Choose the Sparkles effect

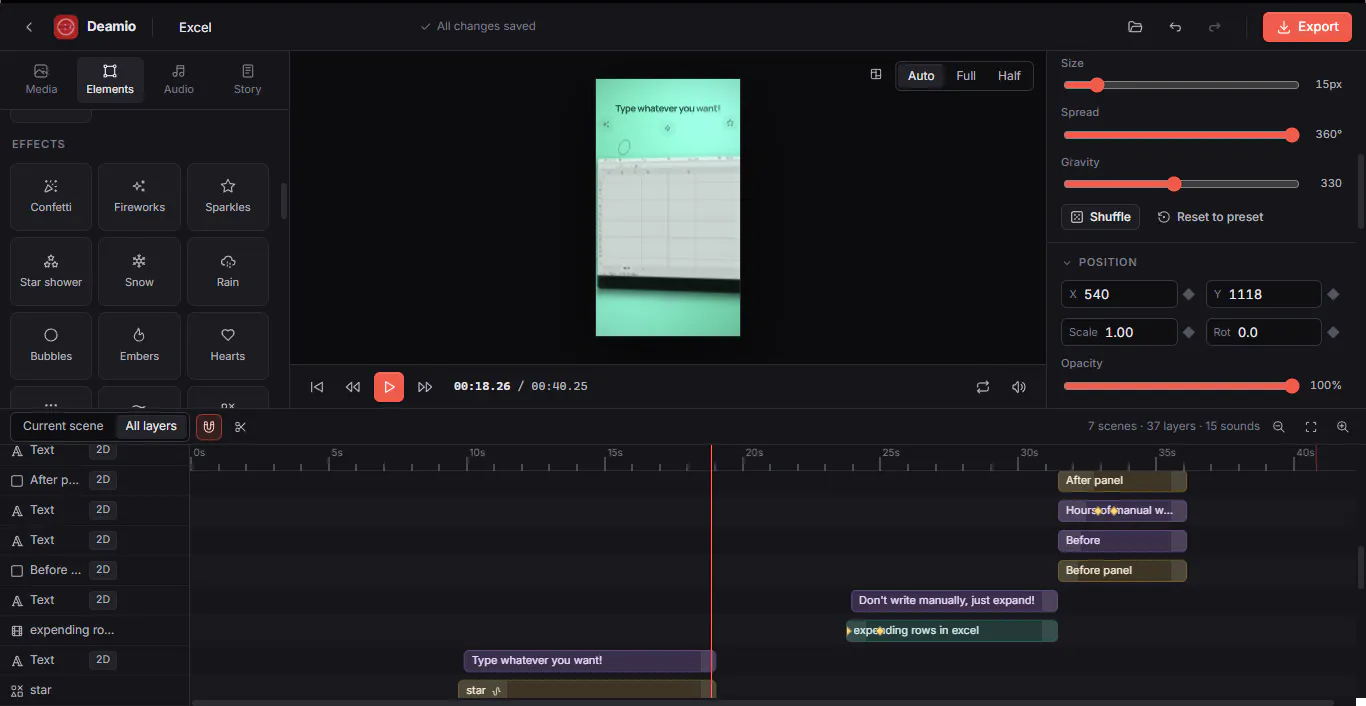point(228,196)
